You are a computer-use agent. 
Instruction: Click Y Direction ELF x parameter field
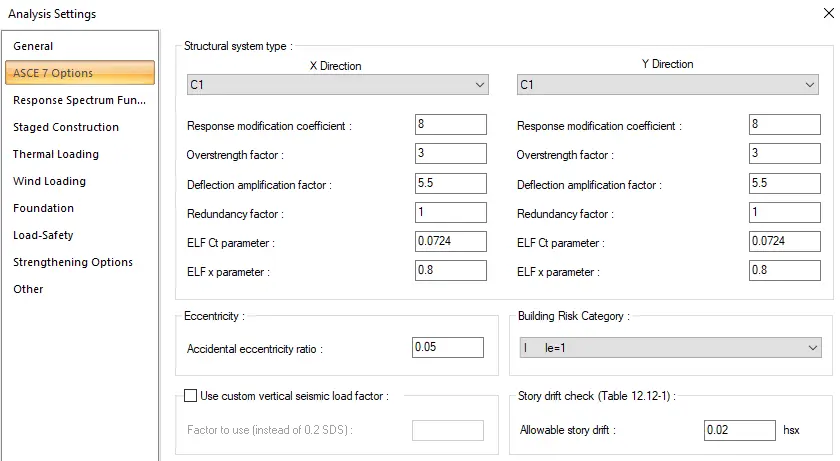784,270
